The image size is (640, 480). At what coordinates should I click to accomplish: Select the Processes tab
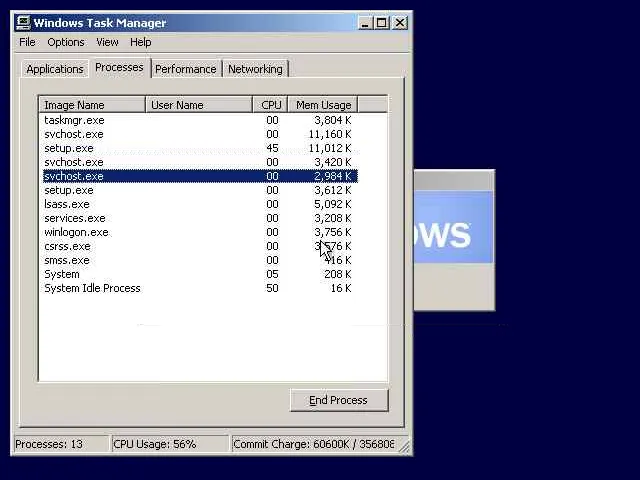pyautogui.click(x=119, y=67)
